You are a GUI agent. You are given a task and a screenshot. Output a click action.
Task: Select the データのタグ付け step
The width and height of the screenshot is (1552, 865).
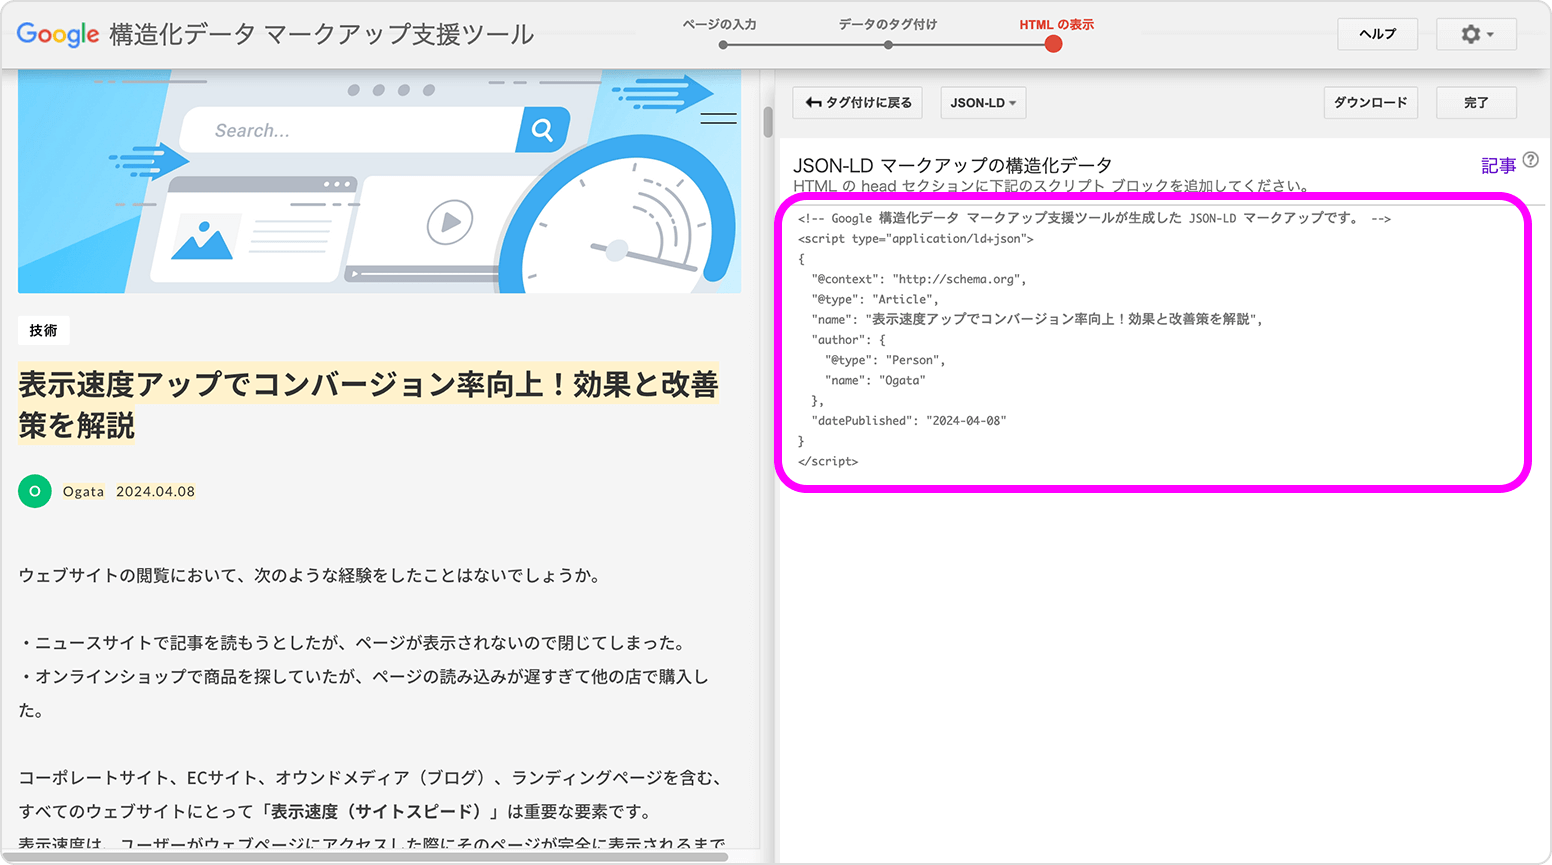coord(888,25)
